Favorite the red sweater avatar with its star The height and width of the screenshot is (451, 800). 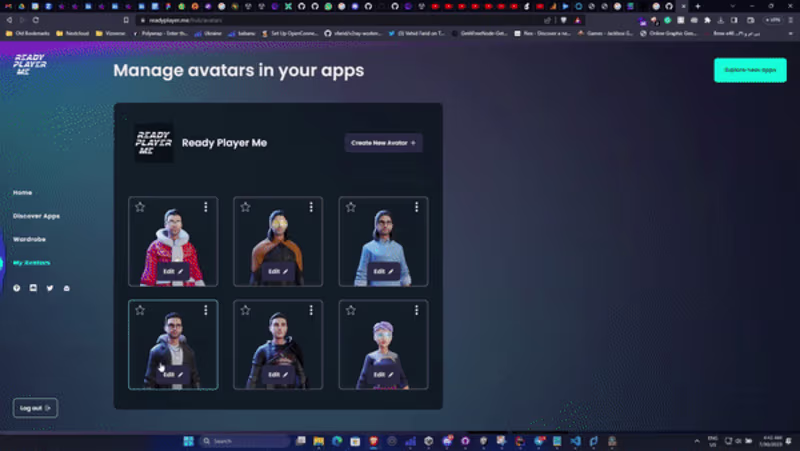coord(140,207)
